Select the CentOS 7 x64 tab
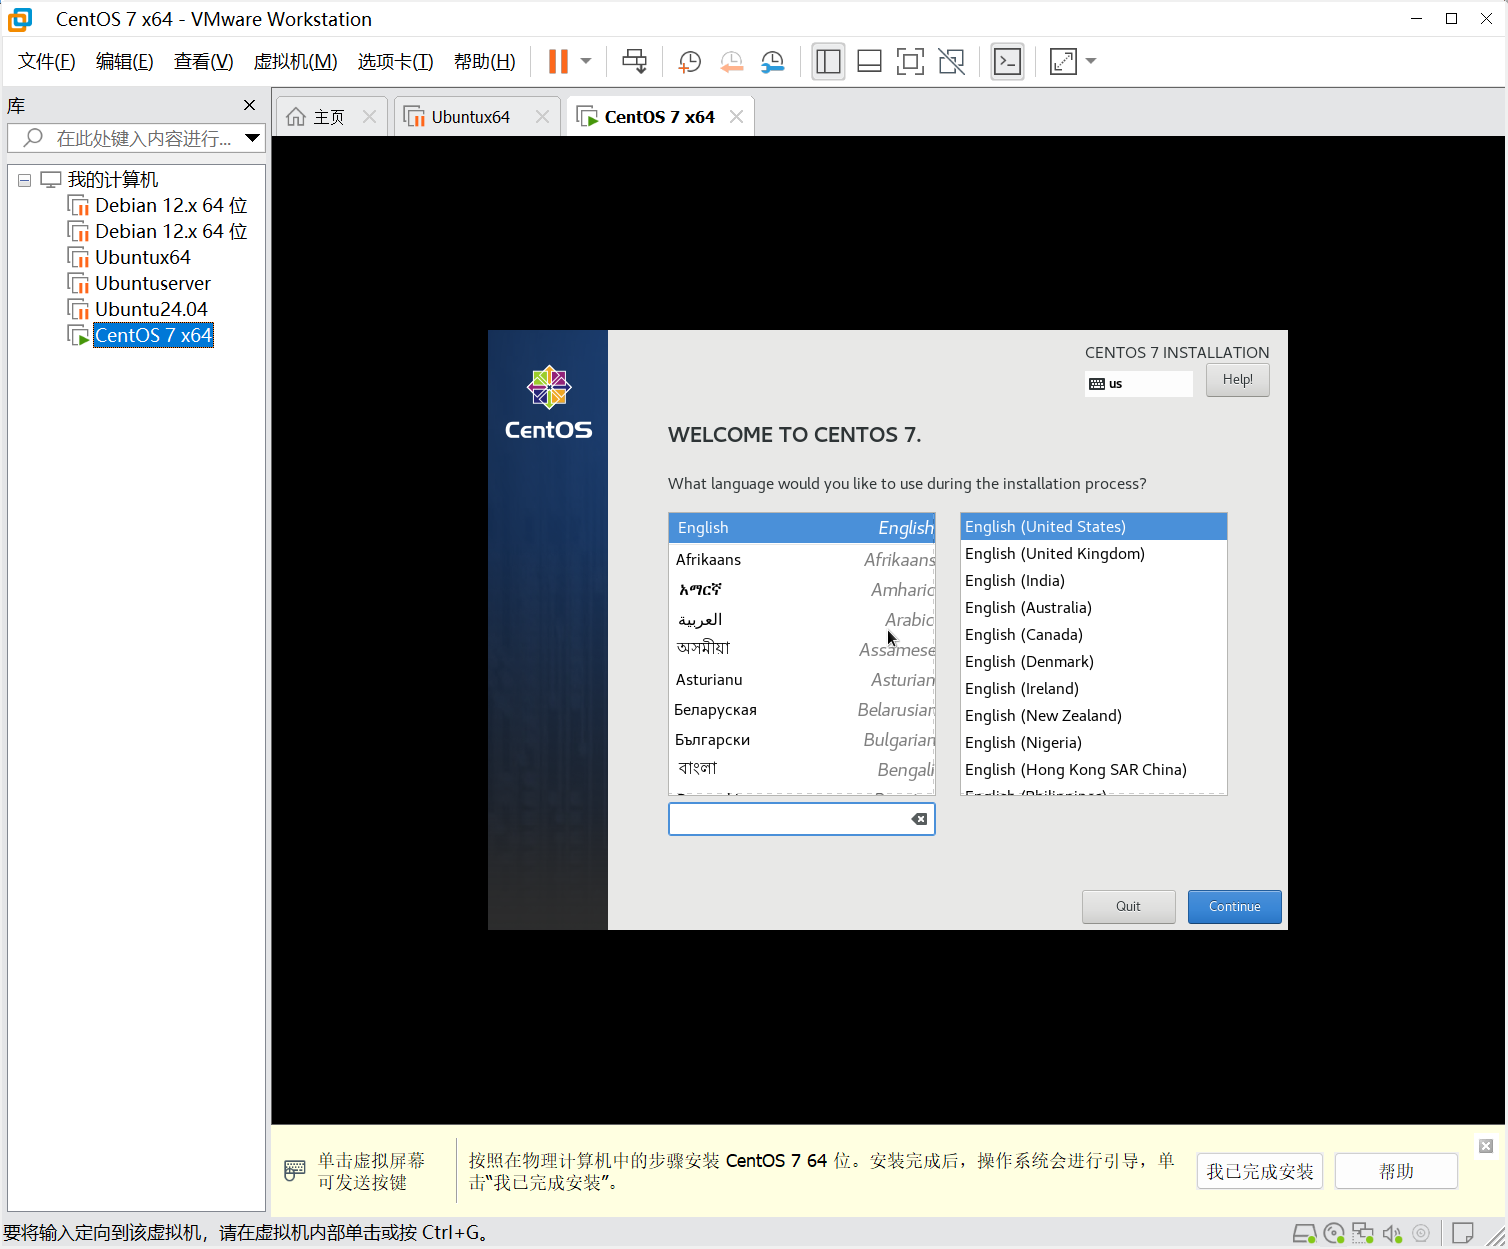The height and width of the screenshot is (1249, 1508). tap(659, 117)
